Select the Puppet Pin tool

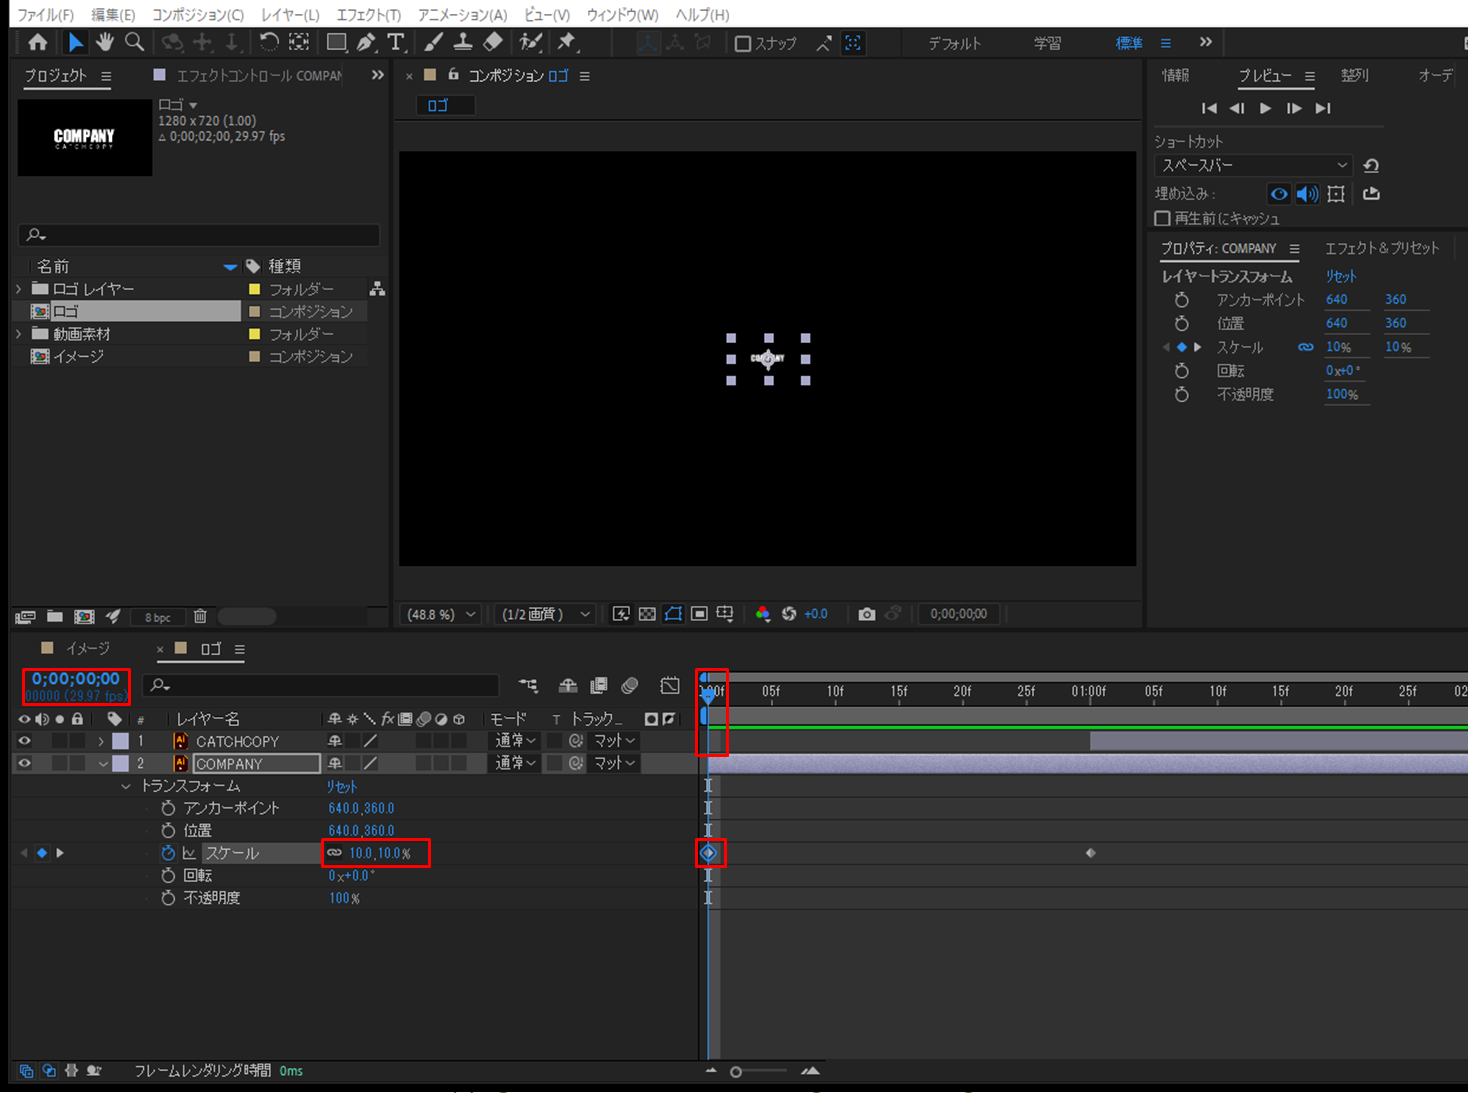(x=567, y=42)
